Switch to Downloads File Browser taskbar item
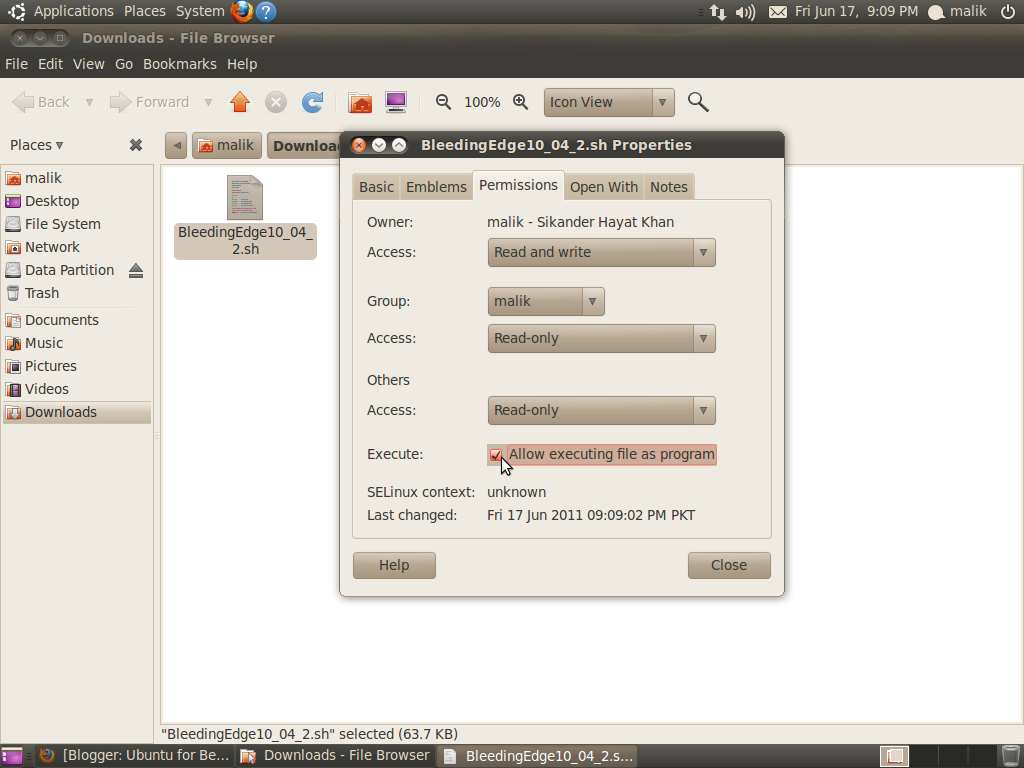 tap(336, 756)
